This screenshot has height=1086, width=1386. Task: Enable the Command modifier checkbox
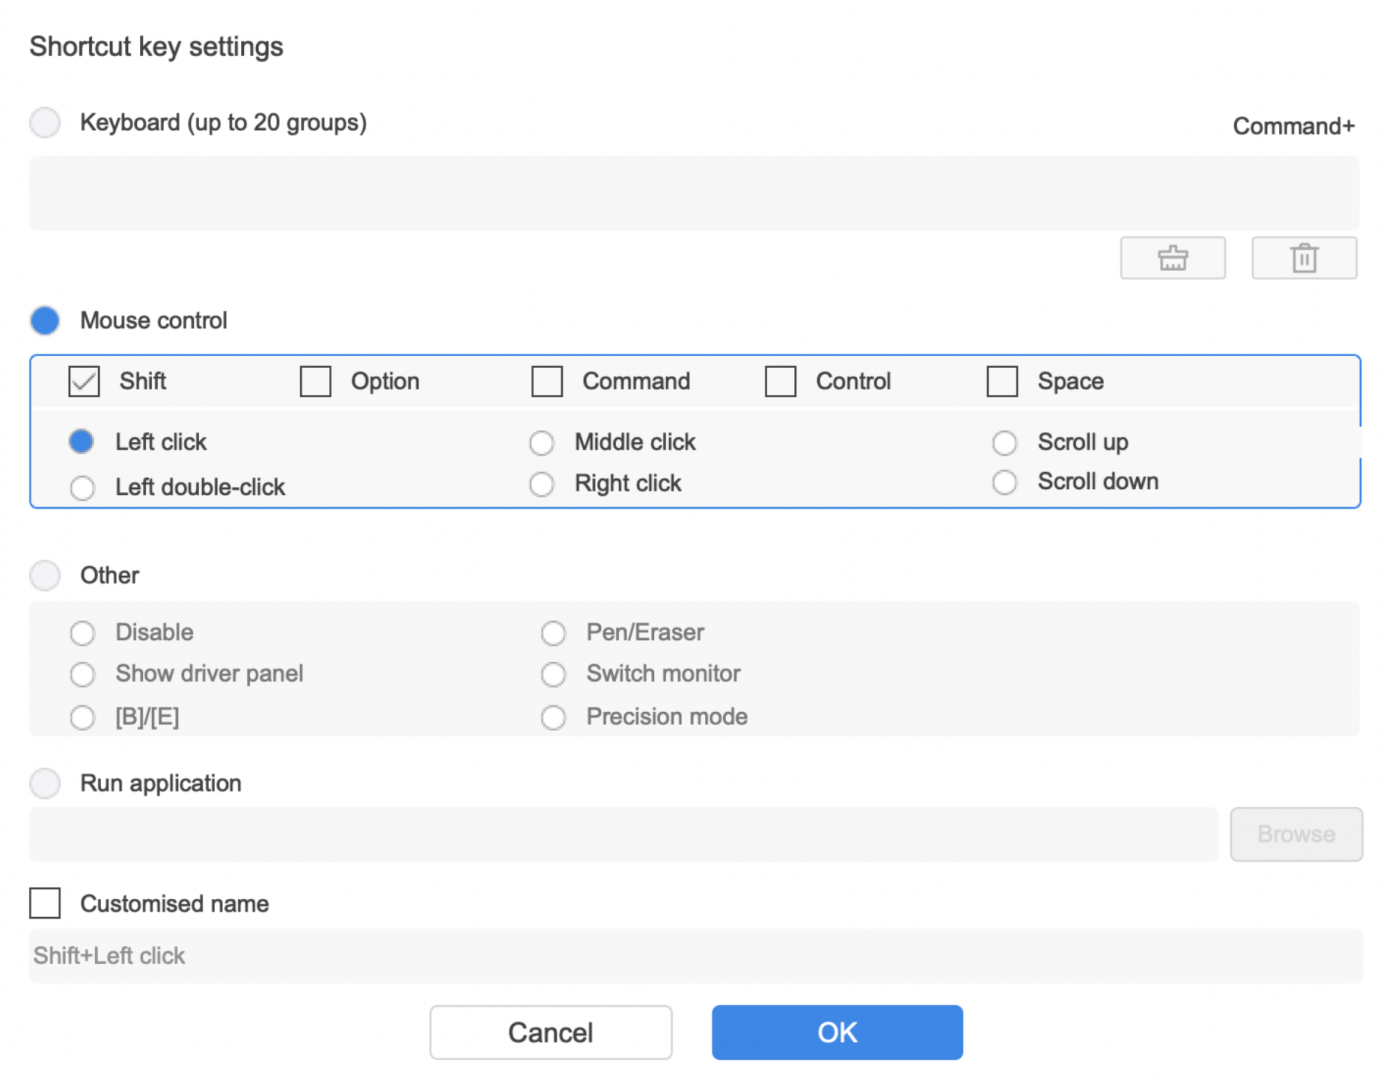coord(547,381)
